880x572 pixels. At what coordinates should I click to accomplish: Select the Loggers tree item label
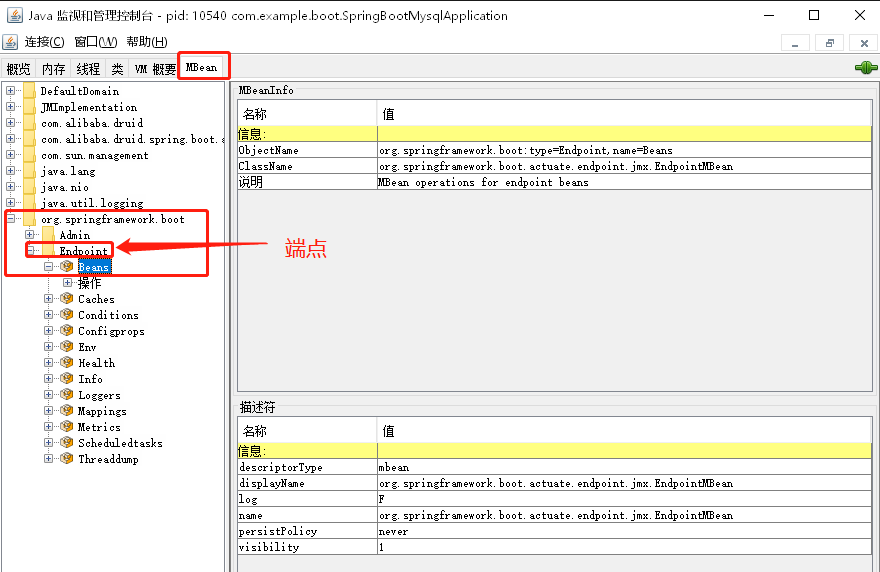point(99,395)
